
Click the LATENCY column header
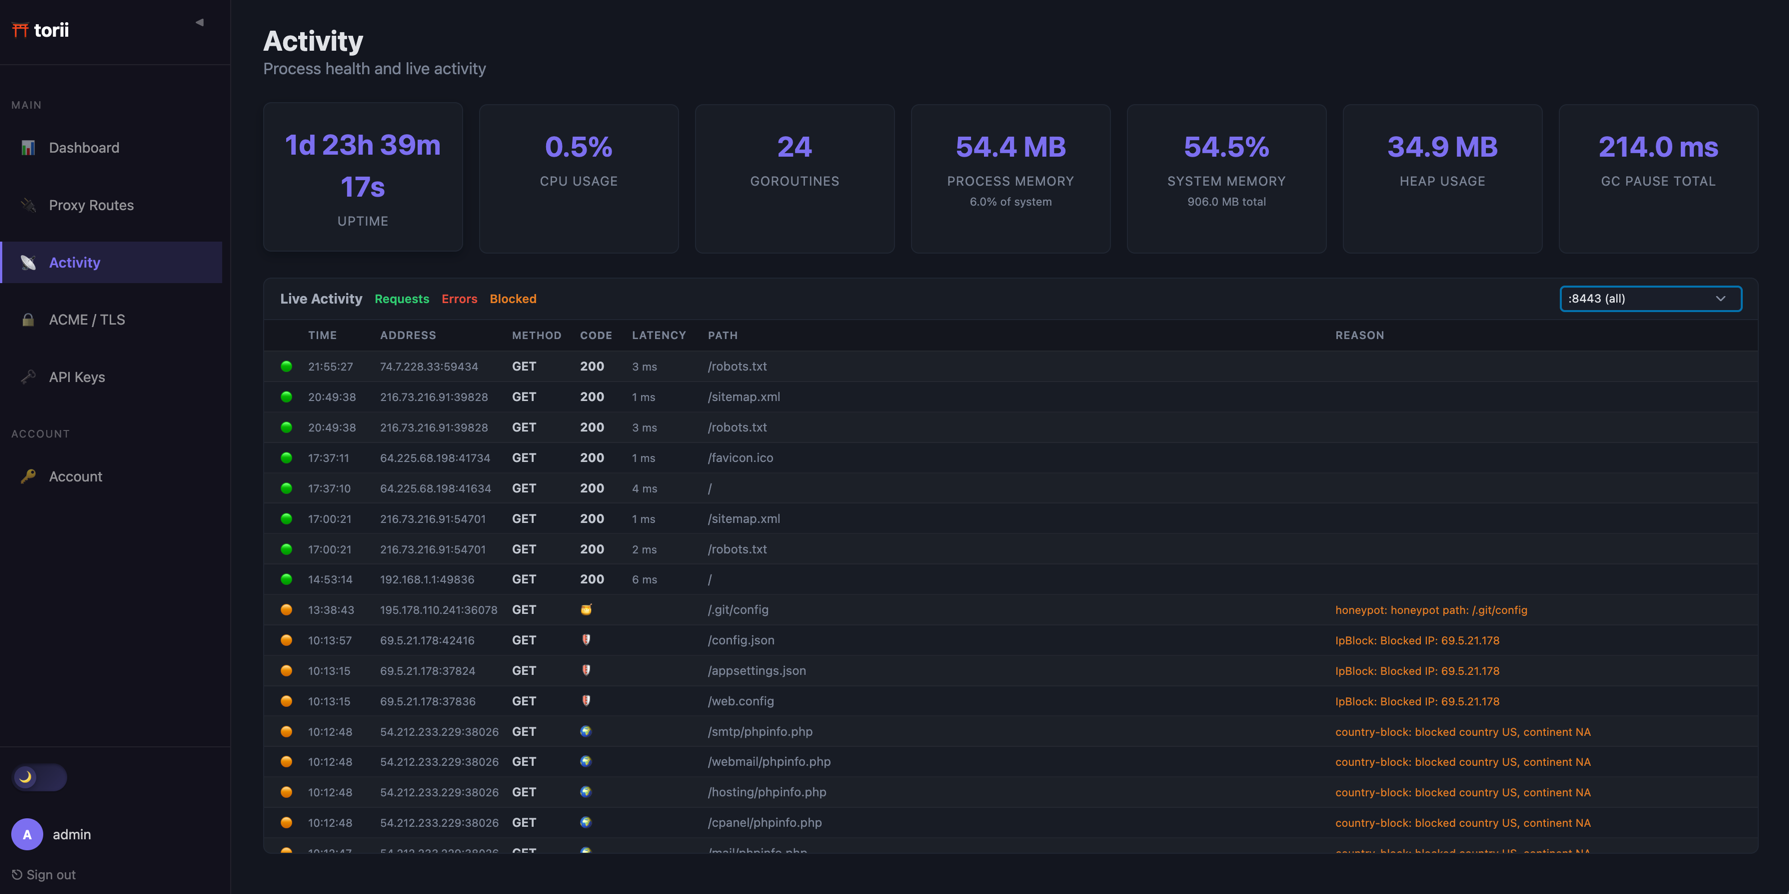tap(659, 336)
